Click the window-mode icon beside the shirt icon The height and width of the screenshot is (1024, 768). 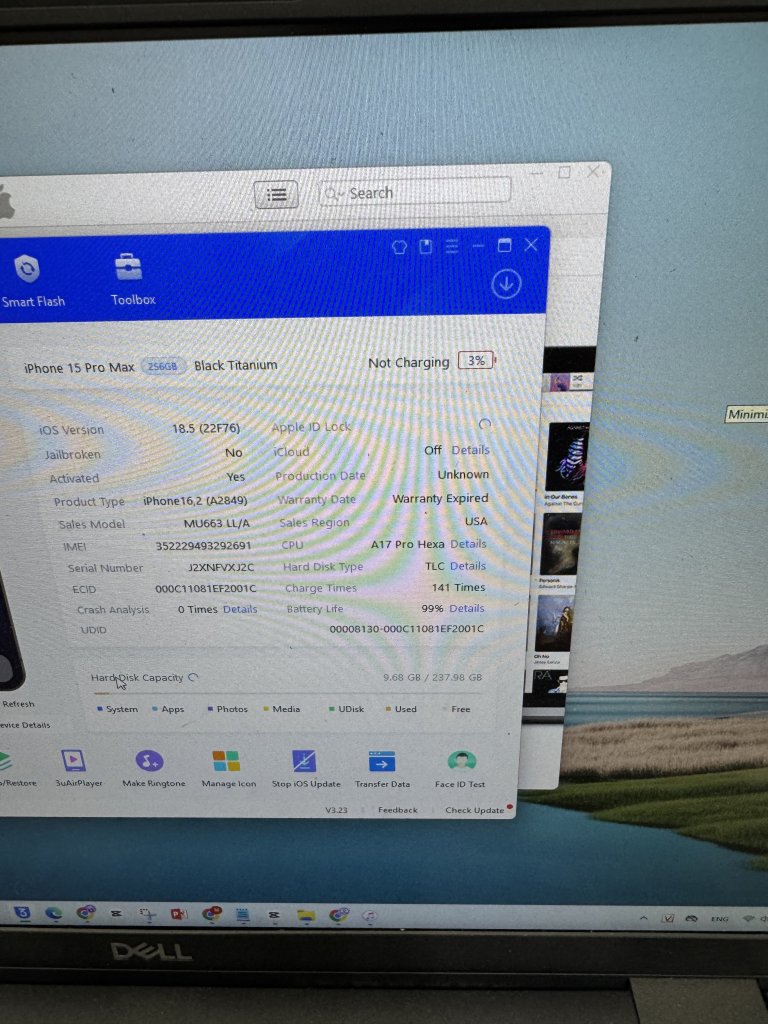pos(426,246)
